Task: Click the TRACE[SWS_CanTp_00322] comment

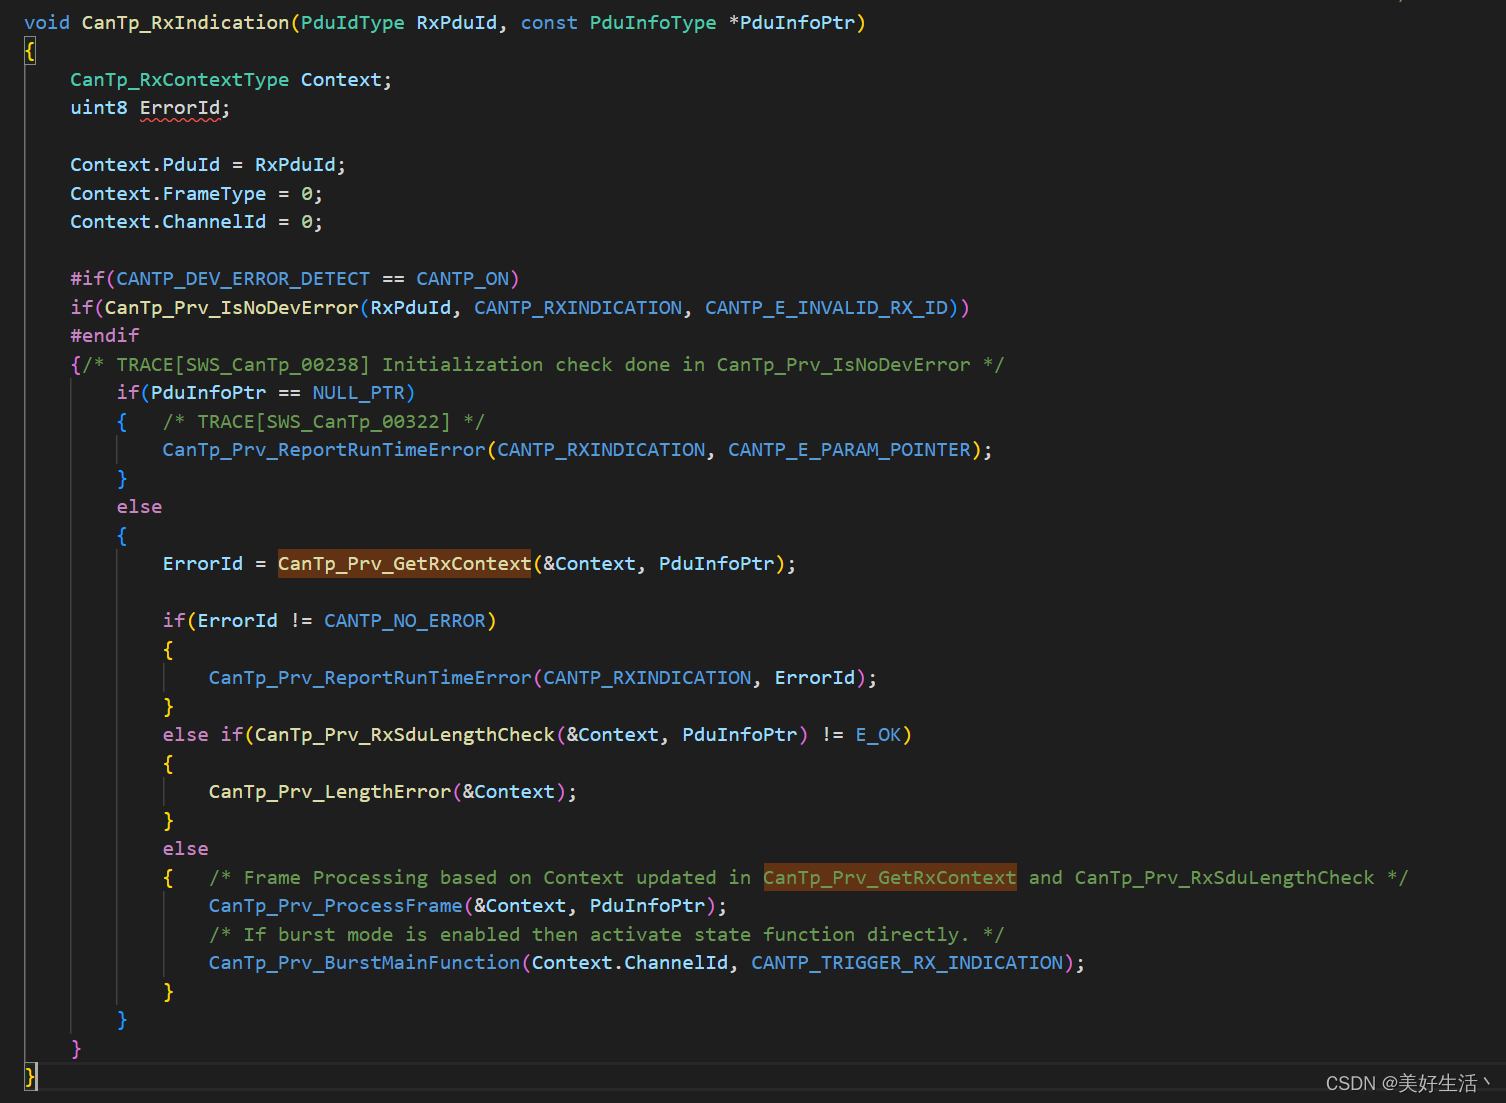Action: (x=324, y=422)
